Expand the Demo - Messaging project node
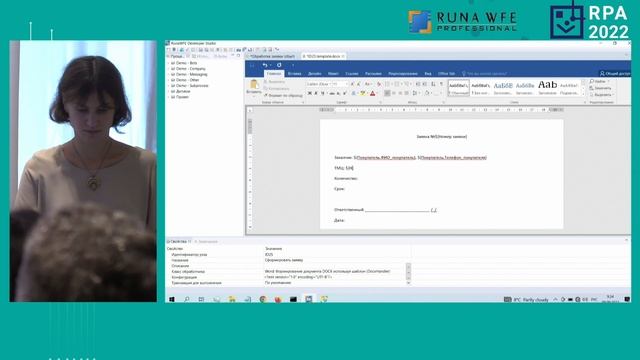 pyautogui.click(x=168, y=75)
